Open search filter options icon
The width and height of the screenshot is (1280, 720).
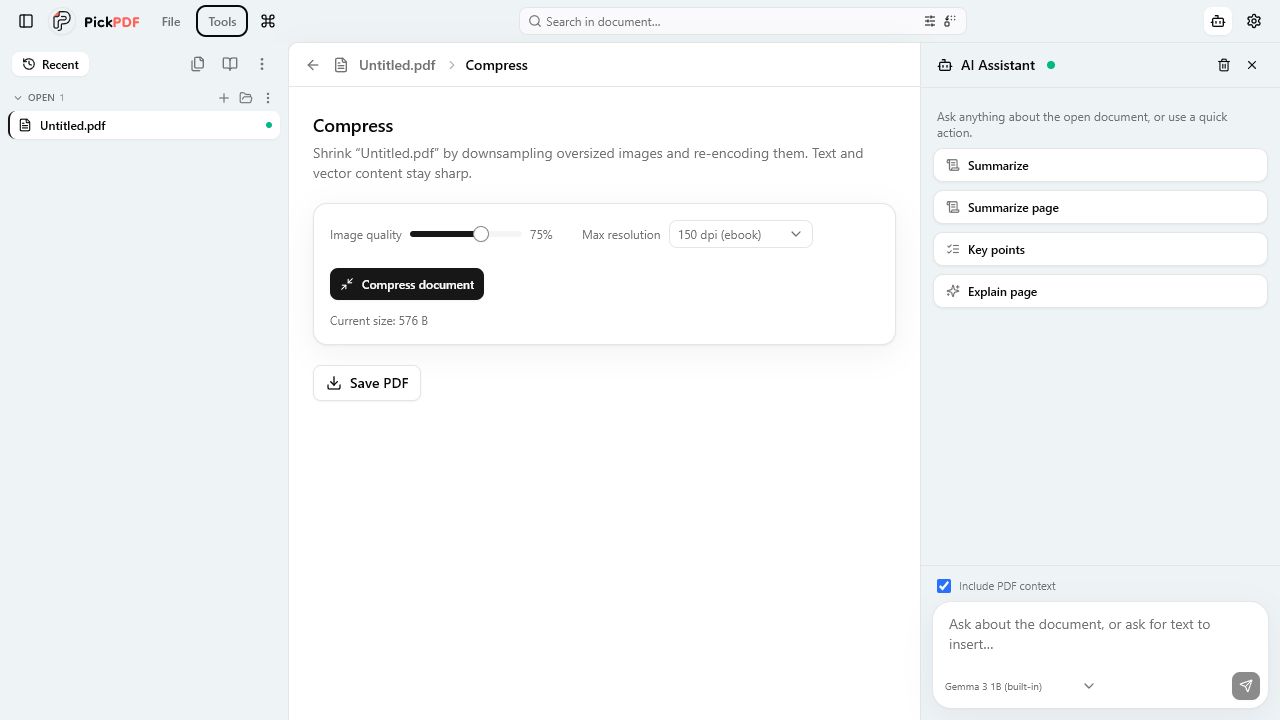[930, 21]
